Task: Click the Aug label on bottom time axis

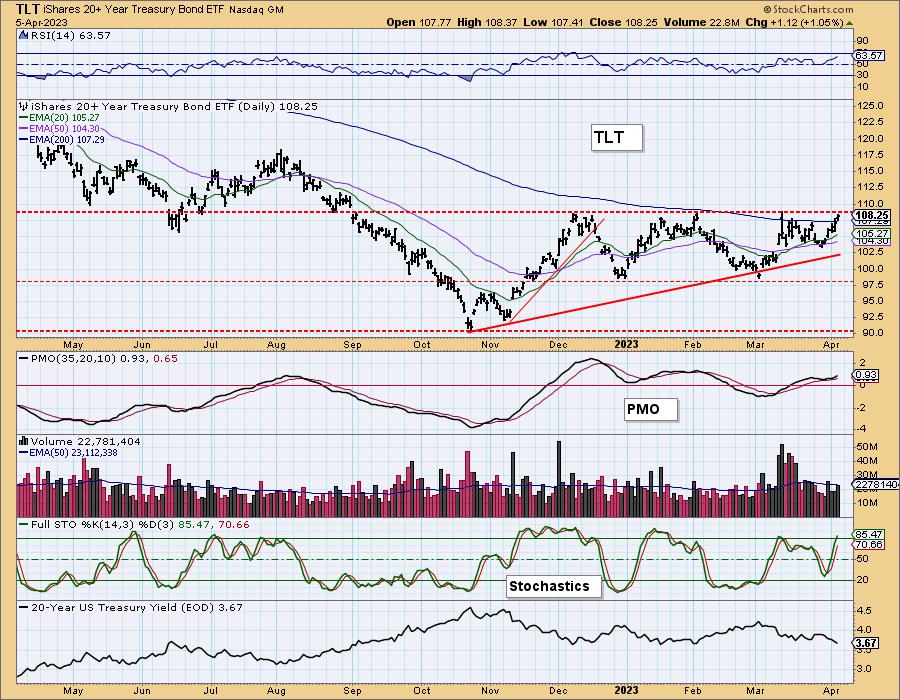Action: pos(276,690)
